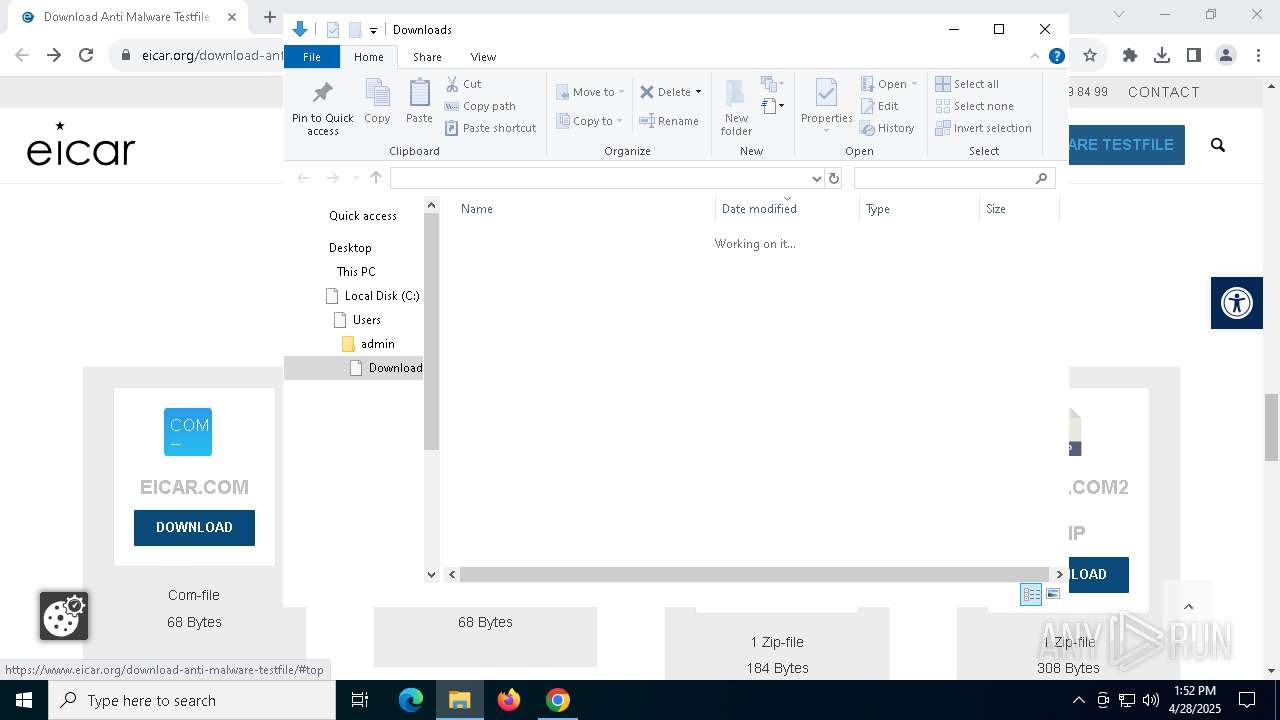Open Firefox from taskbar

pos(509,700)
